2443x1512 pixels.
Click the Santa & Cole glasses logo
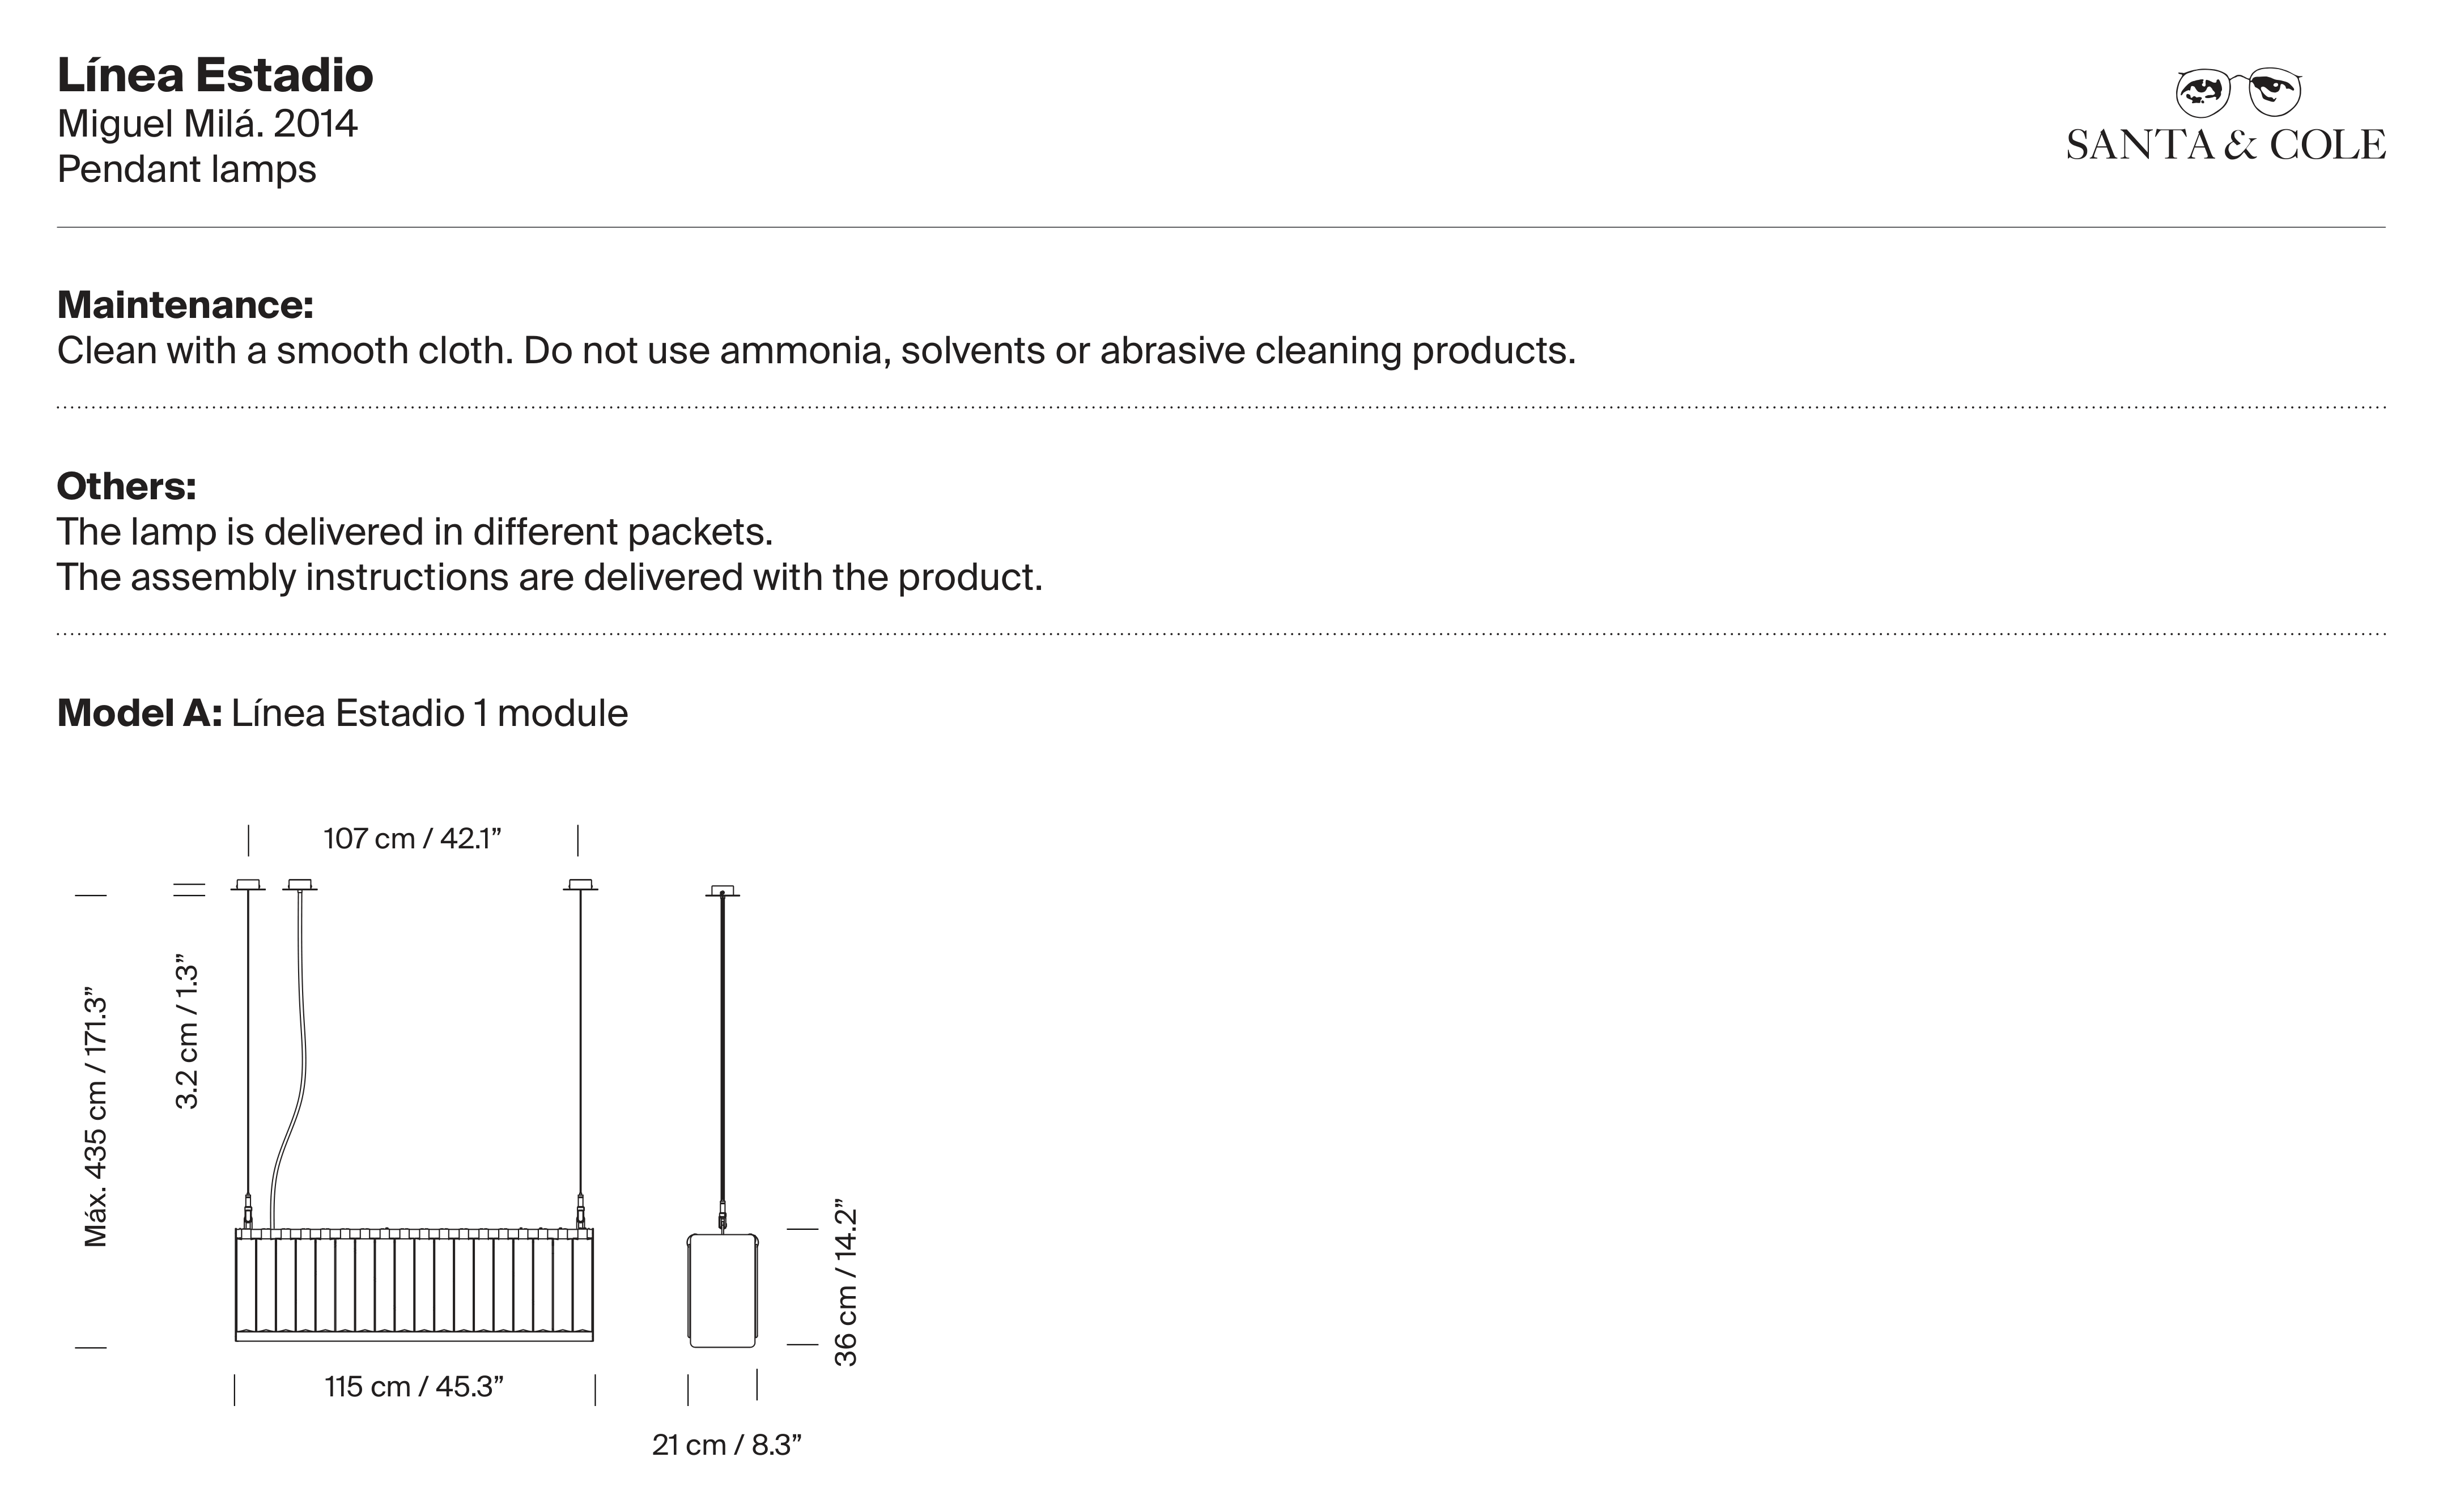[x=2239, y=92]
